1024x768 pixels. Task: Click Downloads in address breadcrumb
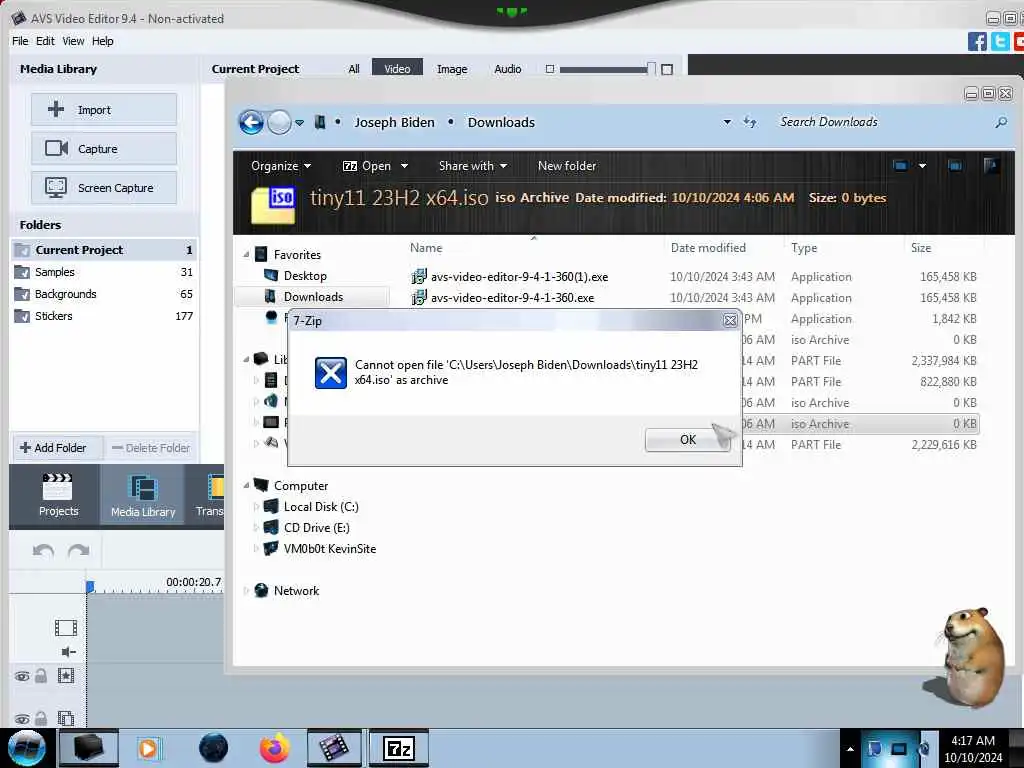[x=501, y=122]
